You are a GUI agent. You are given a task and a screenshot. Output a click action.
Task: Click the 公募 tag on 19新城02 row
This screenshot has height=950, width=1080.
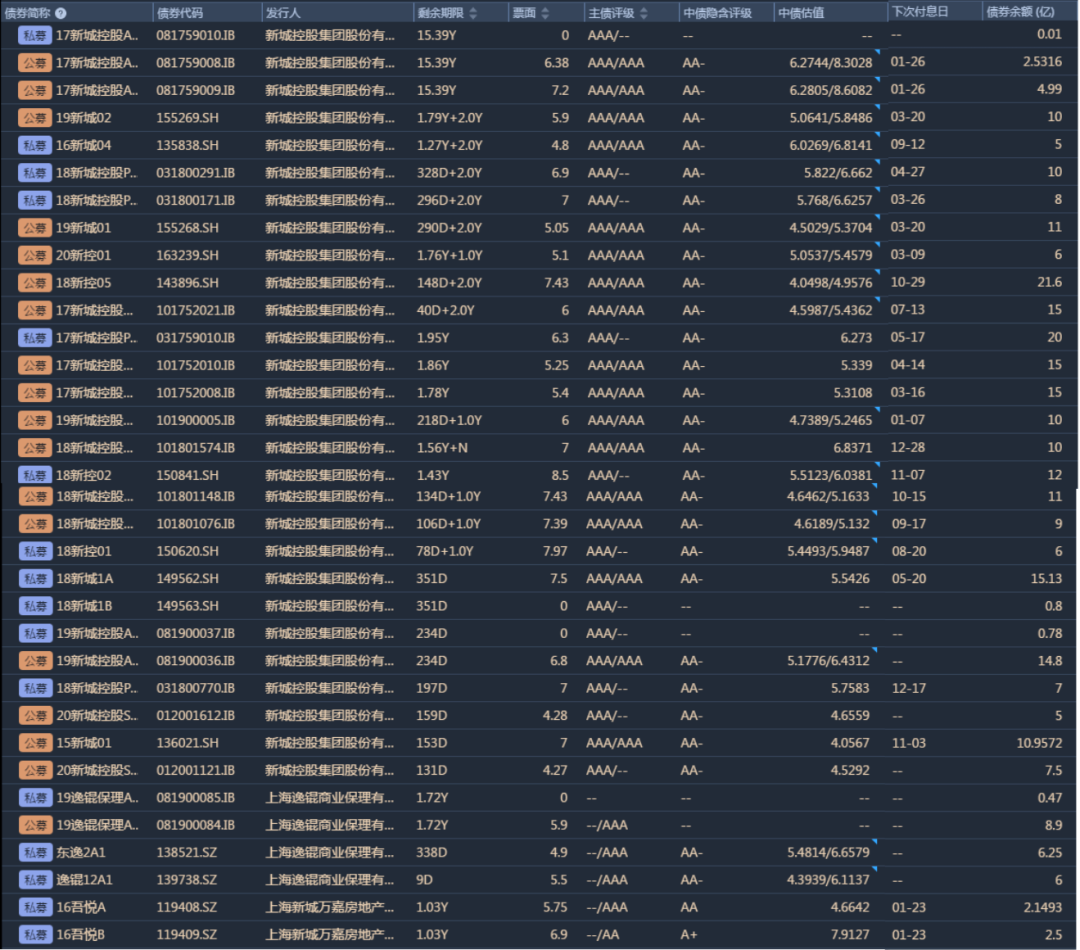pyautogui.click(x=35, y=118)
